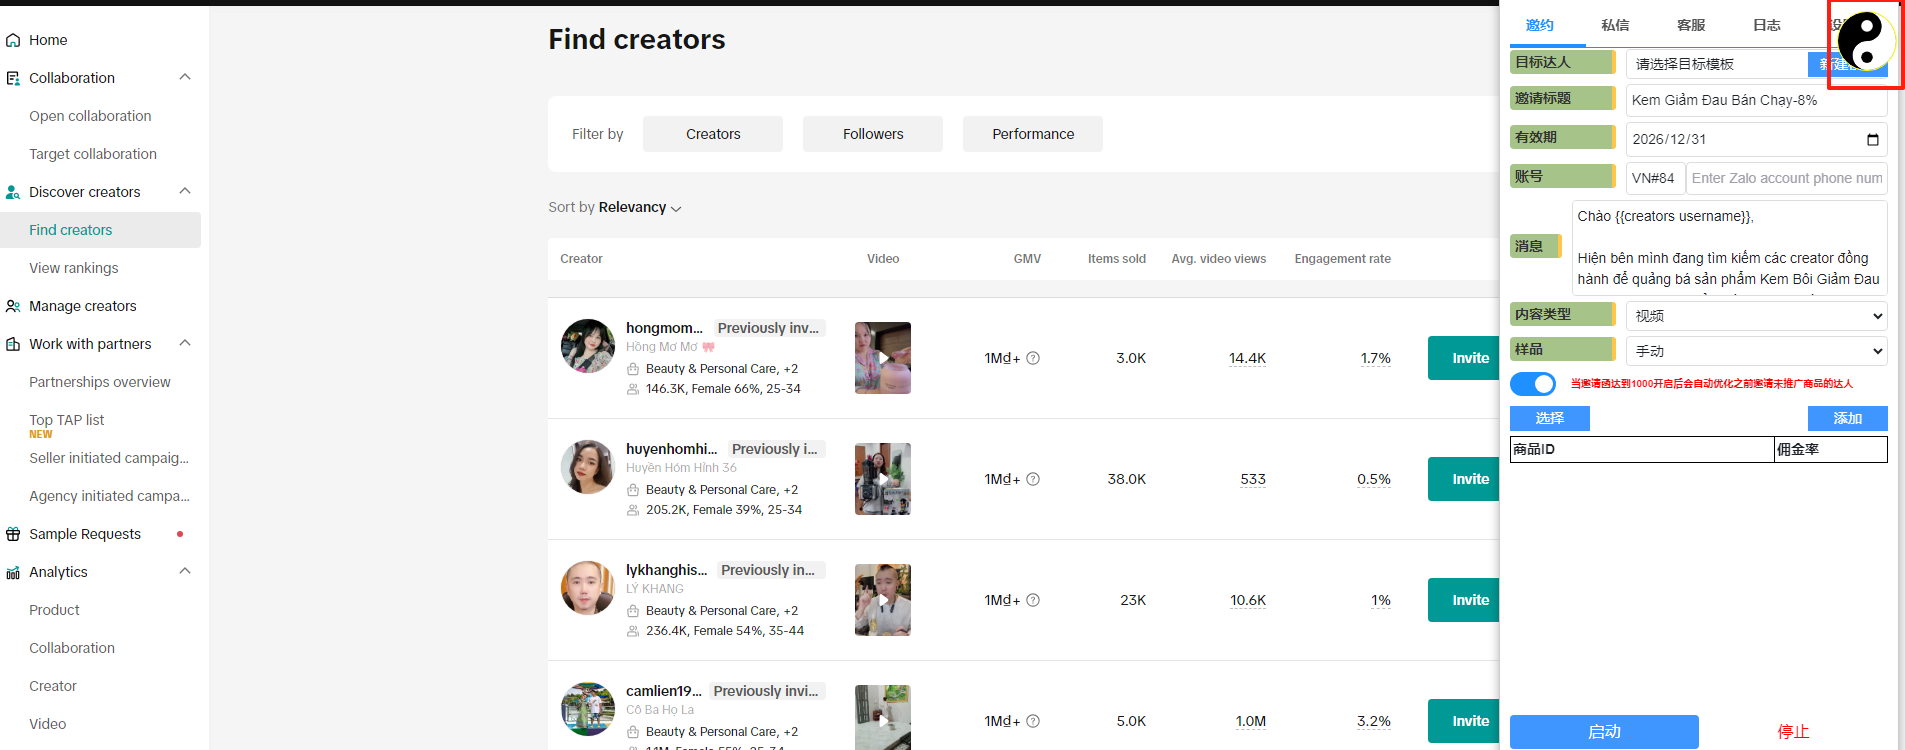Click the Zalo account phone number field

pos(1785,178)
